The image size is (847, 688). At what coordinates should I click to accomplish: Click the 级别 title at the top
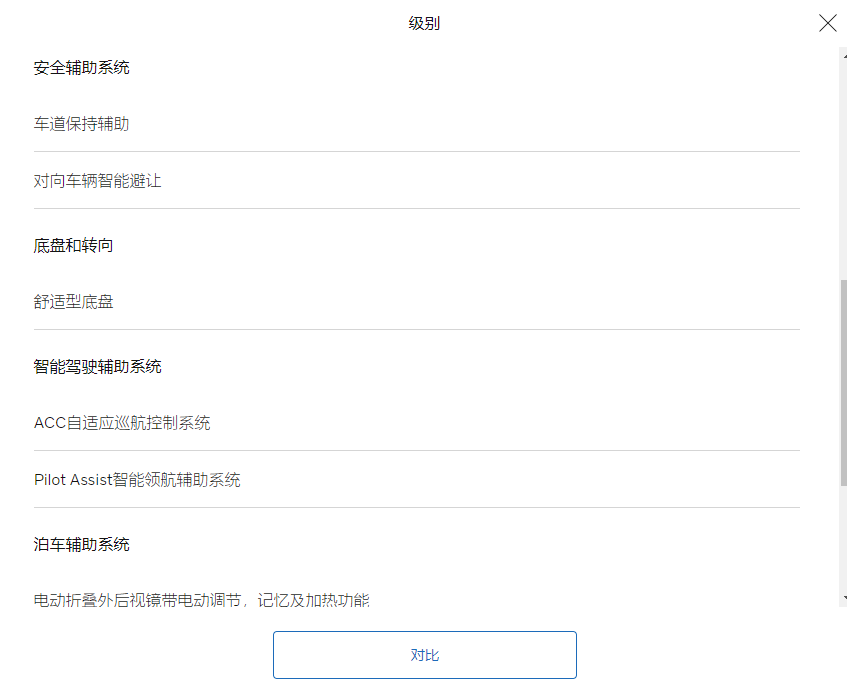pos(424,23)
